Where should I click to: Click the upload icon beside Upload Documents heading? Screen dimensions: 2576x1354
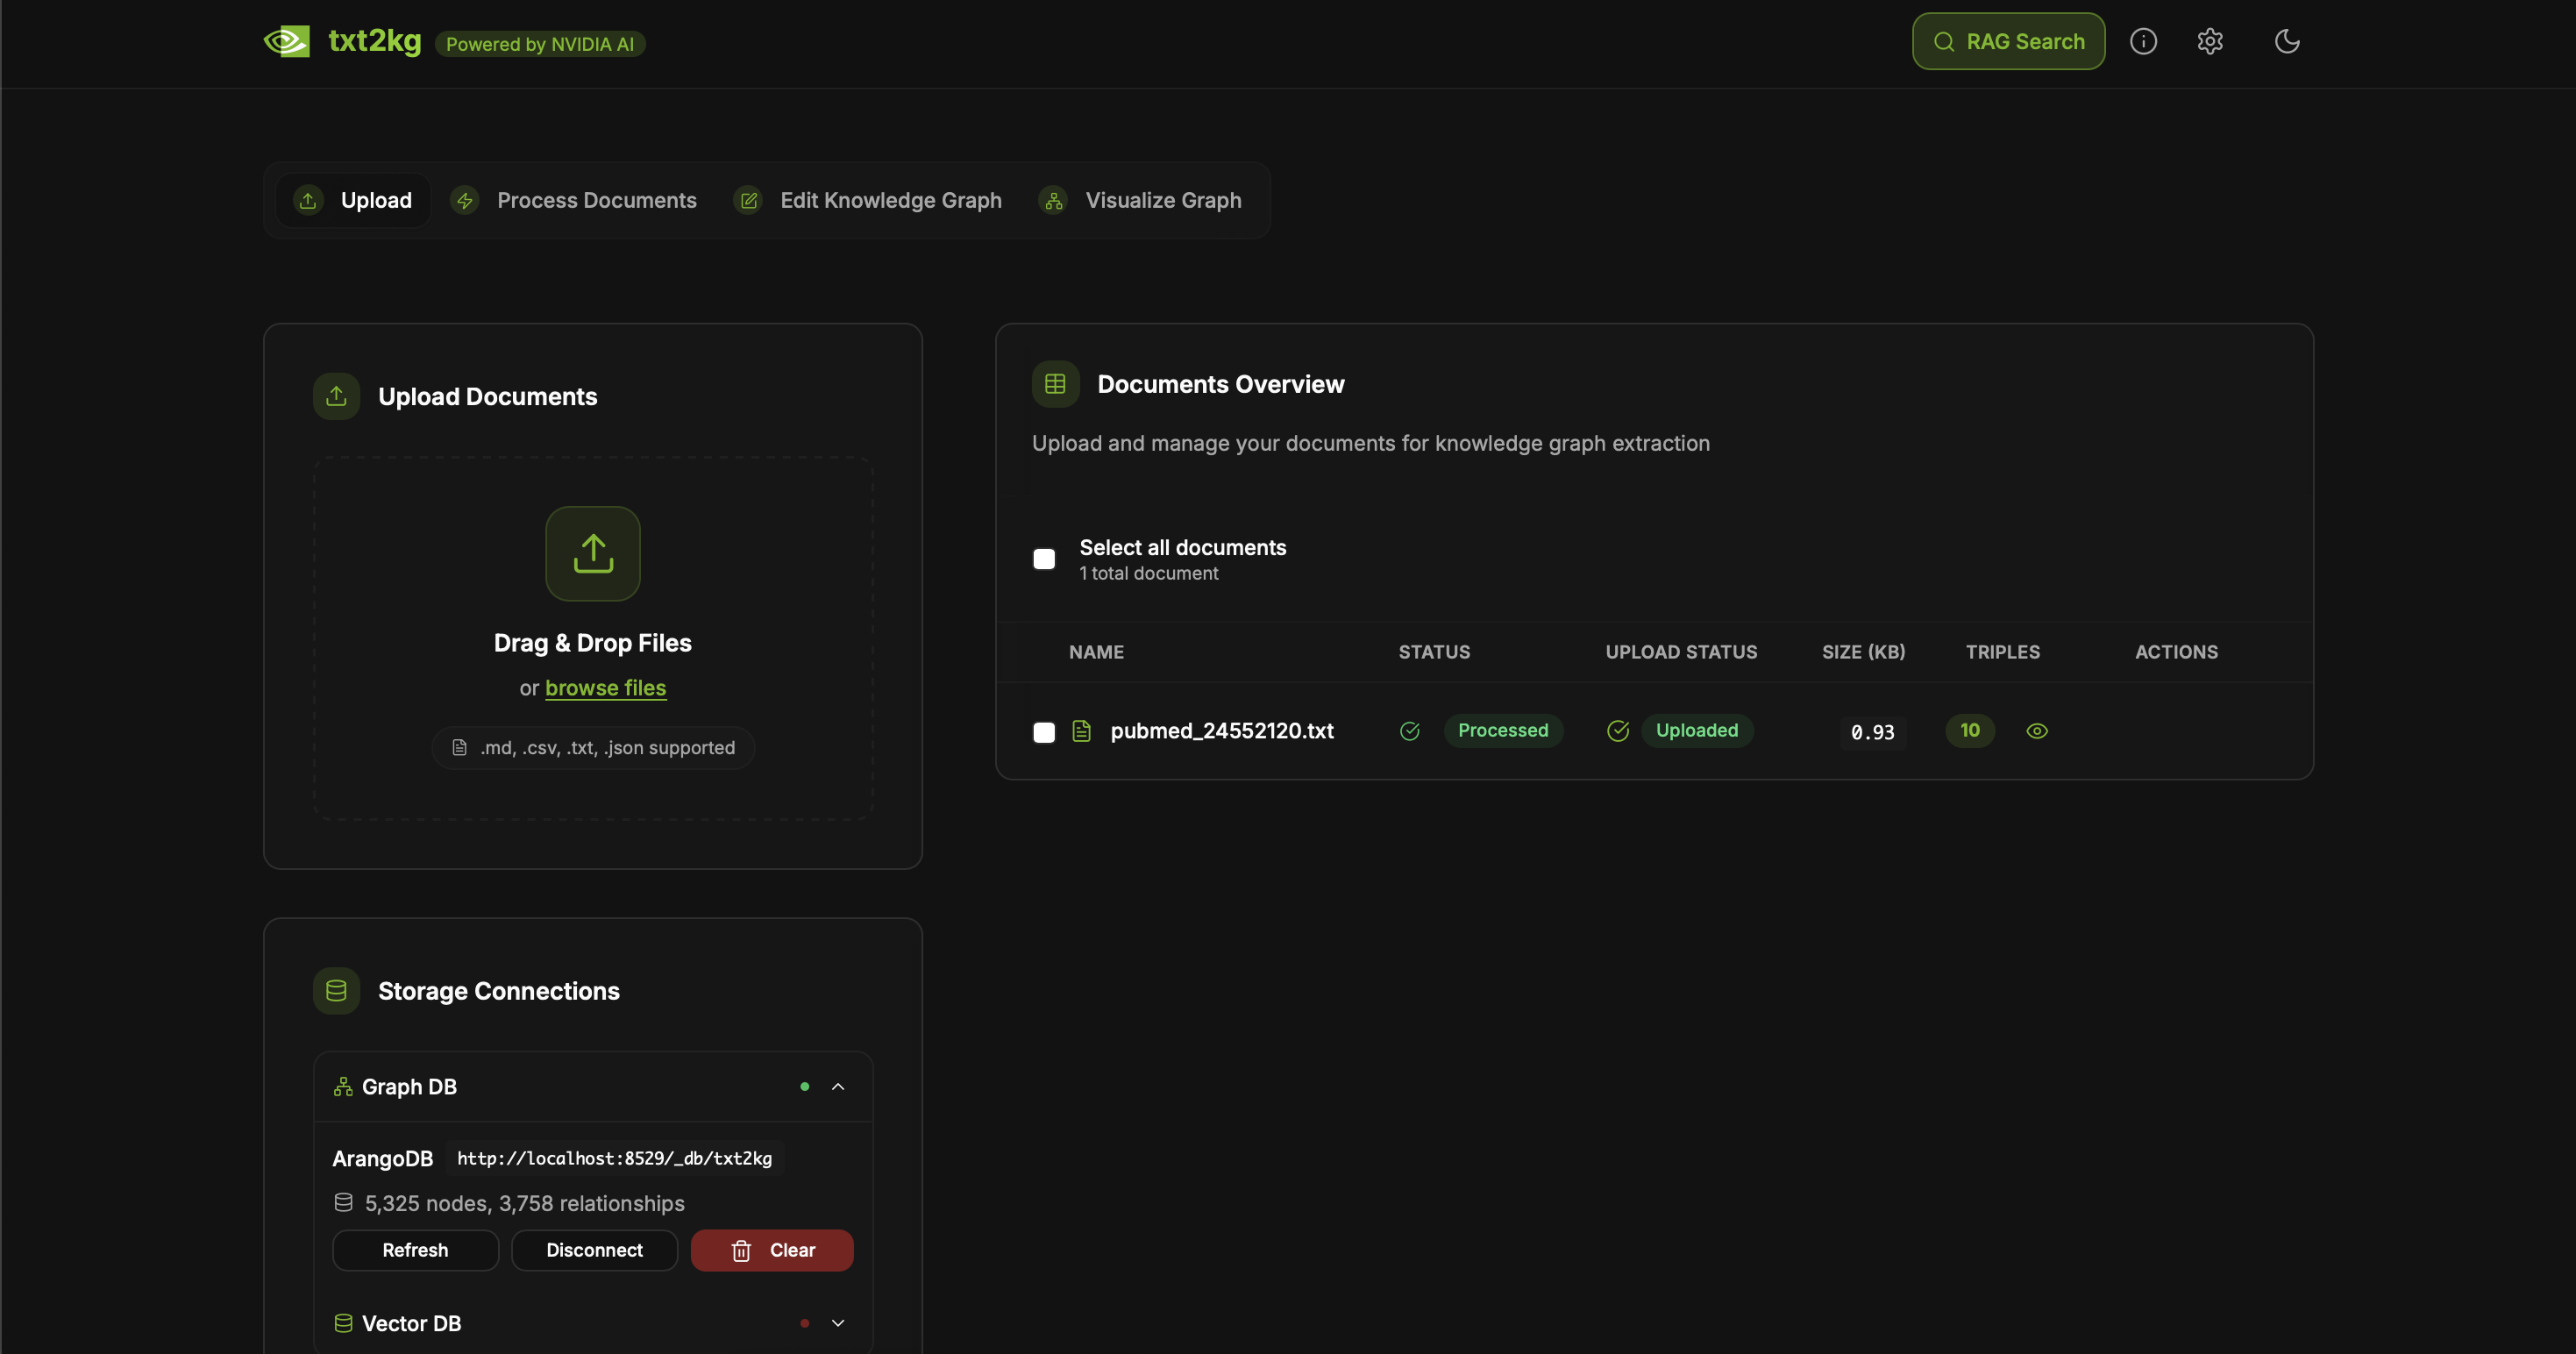tap(335, 396)
